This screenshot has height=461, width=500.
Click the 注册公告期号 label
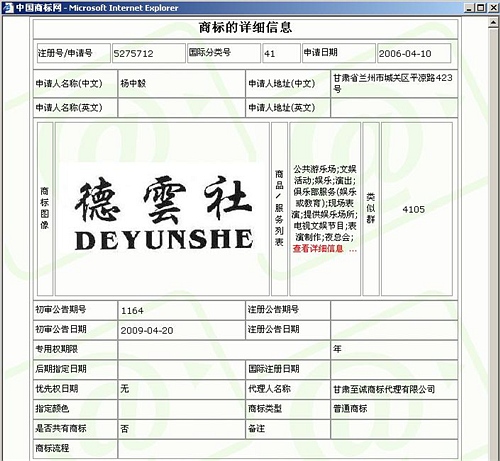[273, 309]
